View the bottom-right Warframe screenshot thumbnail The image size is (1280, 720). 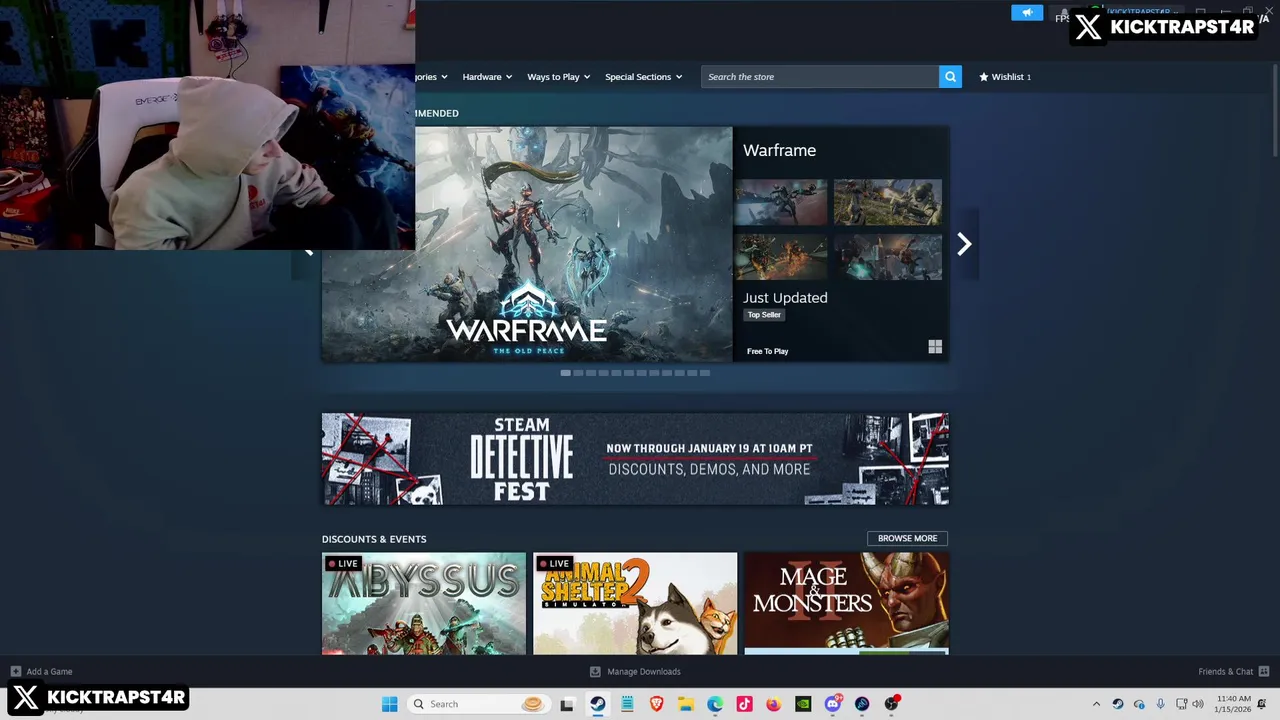point(888,257)
